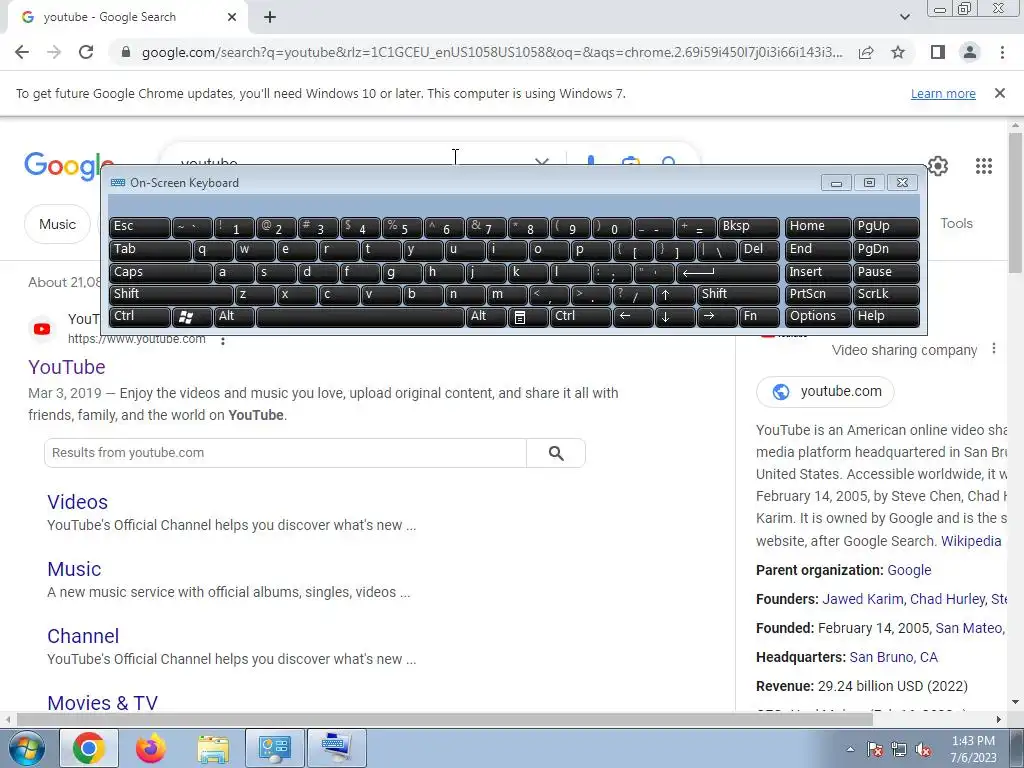This screenshot has height=768, width=1024.
Task: Show hidden system tray icons
Action: click(850, 749)
